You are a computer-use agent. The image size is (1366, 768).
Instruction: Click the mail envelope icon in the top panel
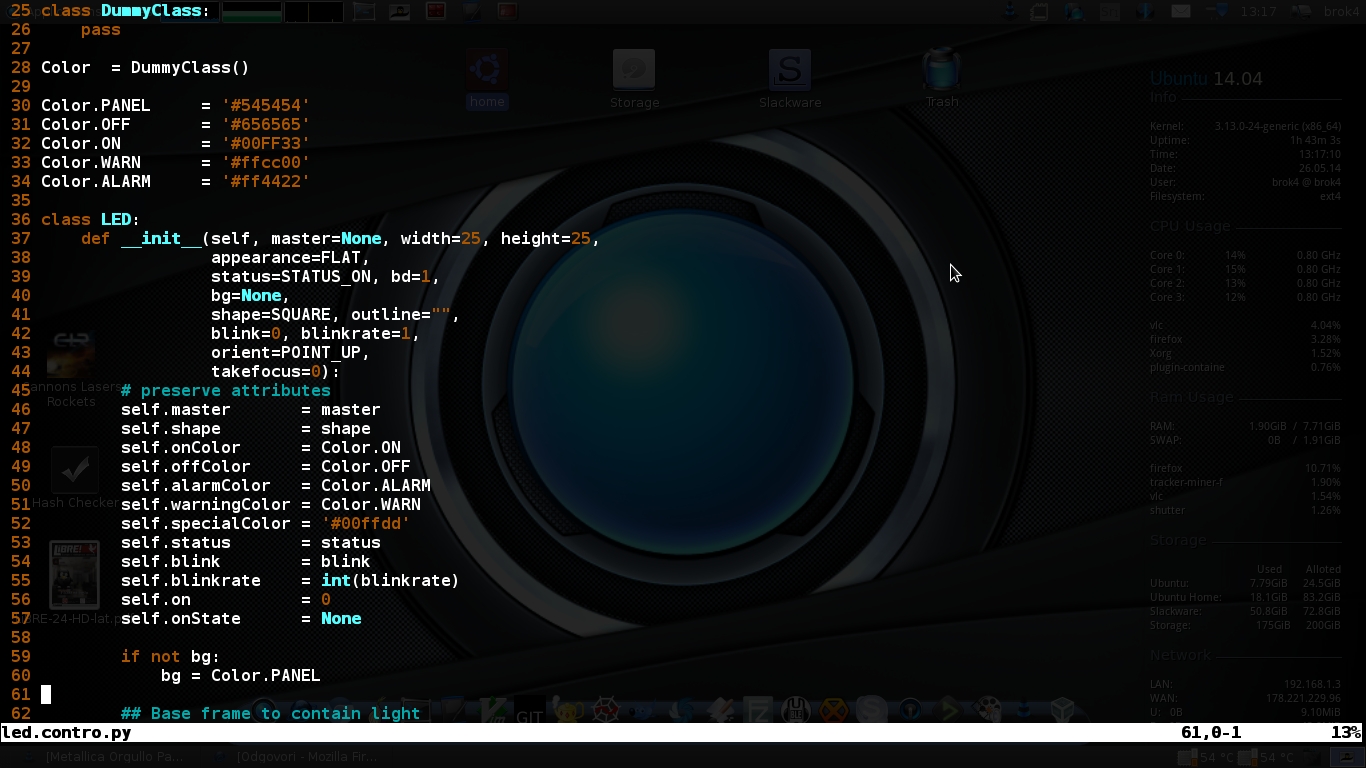[1181, 12]
